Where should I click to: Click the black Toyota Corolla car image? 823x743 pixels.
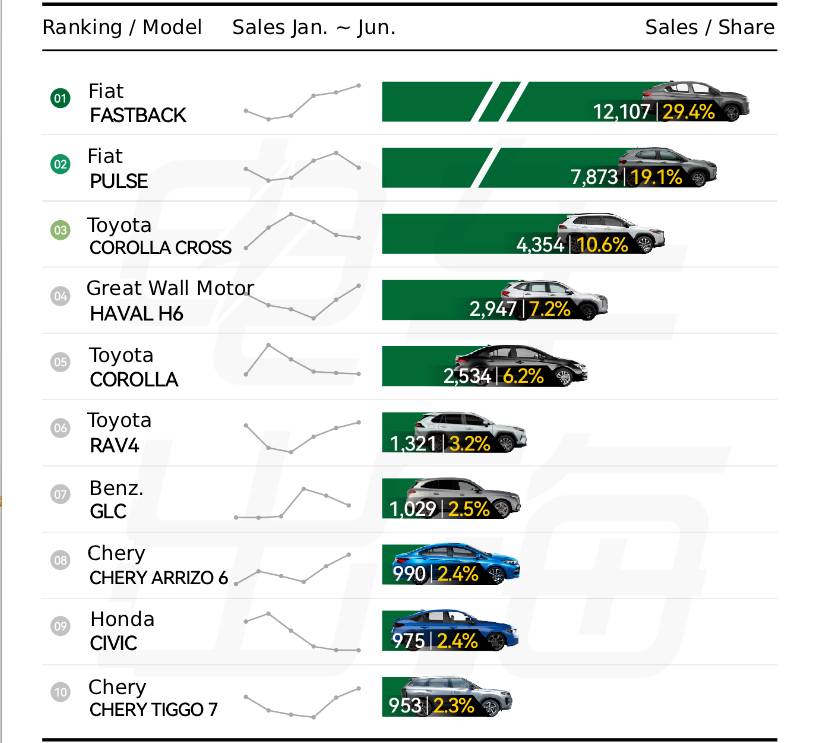521,364
